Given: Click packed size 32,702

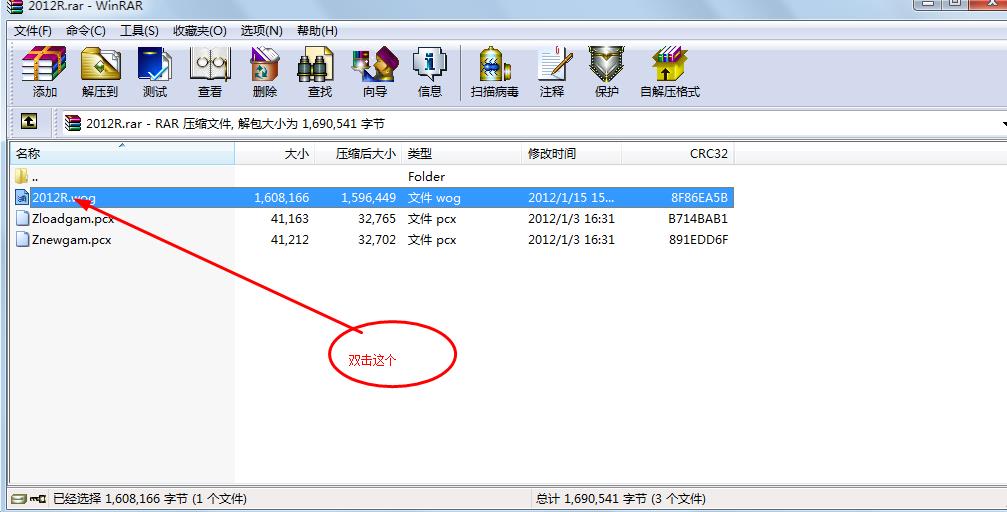Looking at the screenshot, I should click(x=377, y=240).
